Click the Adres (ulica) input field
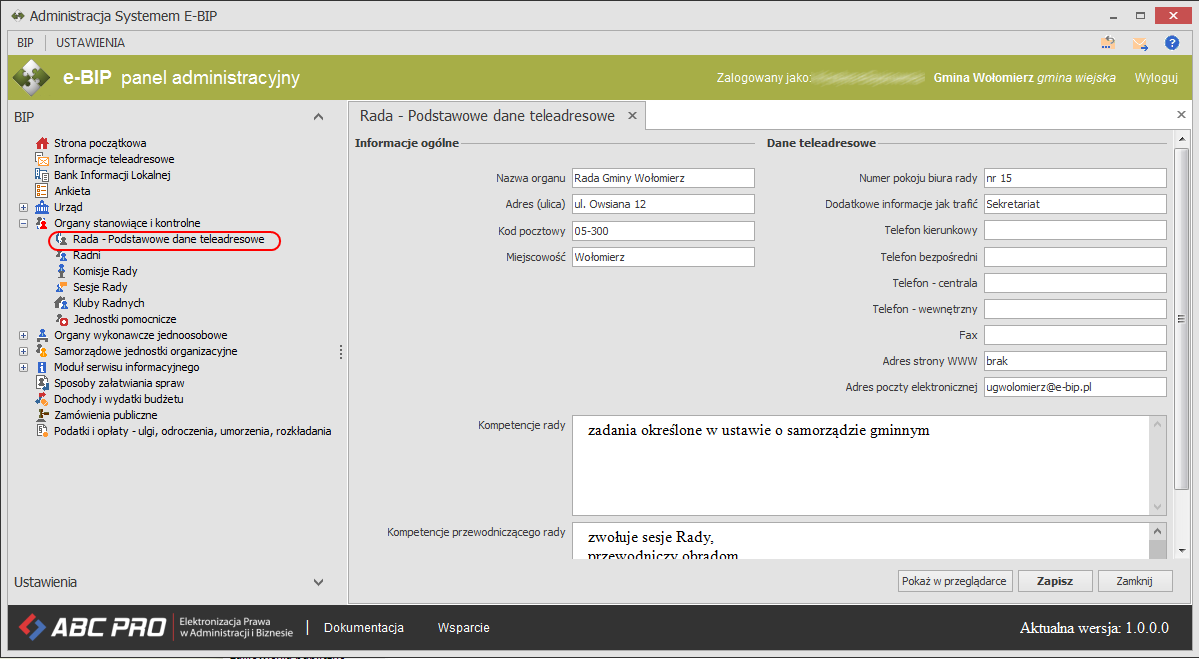Screen dimensions: 1199x659 coord(663,204)
